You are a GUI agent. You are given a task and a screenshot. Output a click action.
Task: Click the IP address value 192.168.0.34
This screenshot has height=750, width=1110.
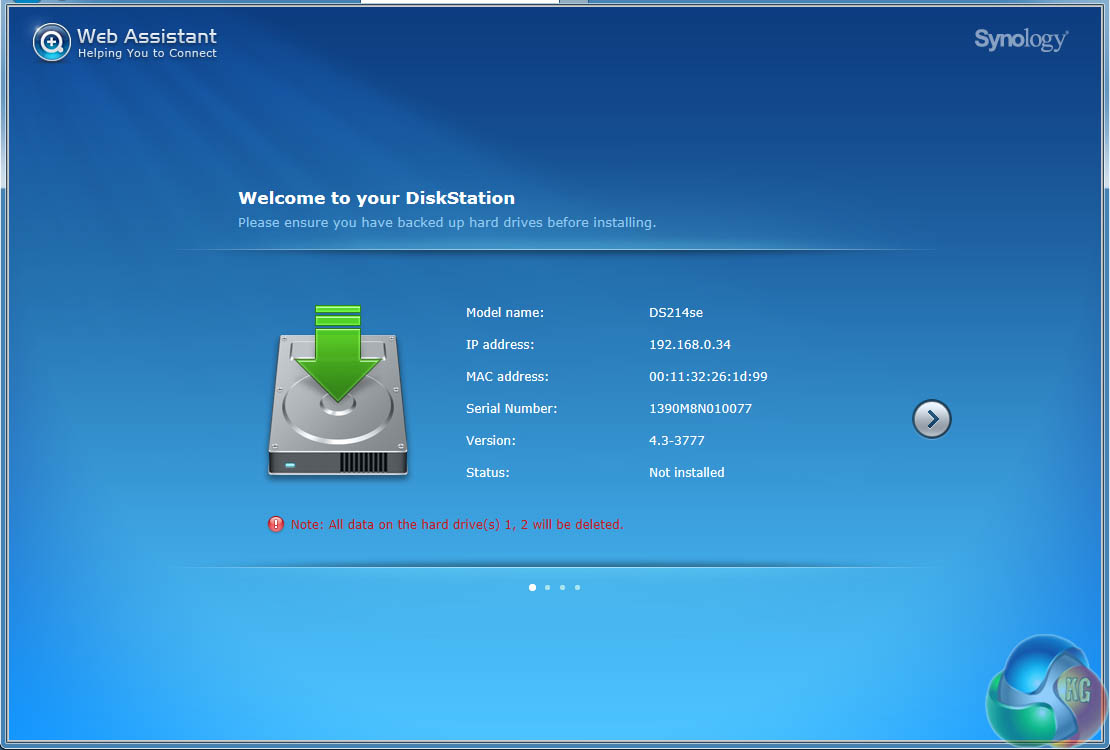690,344
